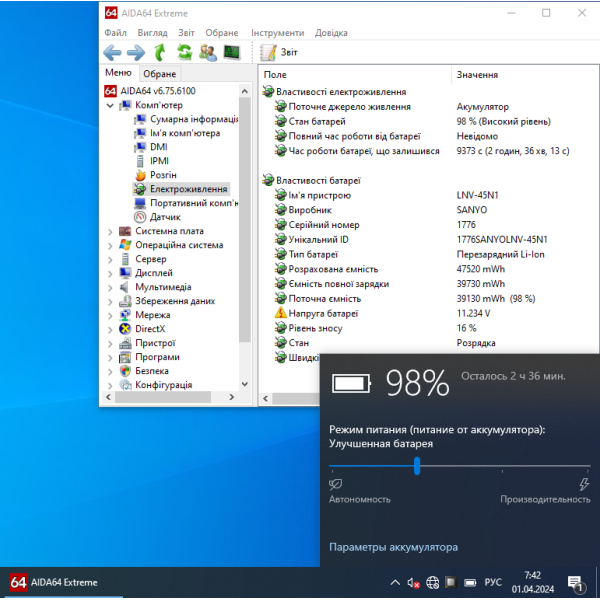600x600 pixels.
Task: Click the Операційна система Windows icon
Action: 125,245
